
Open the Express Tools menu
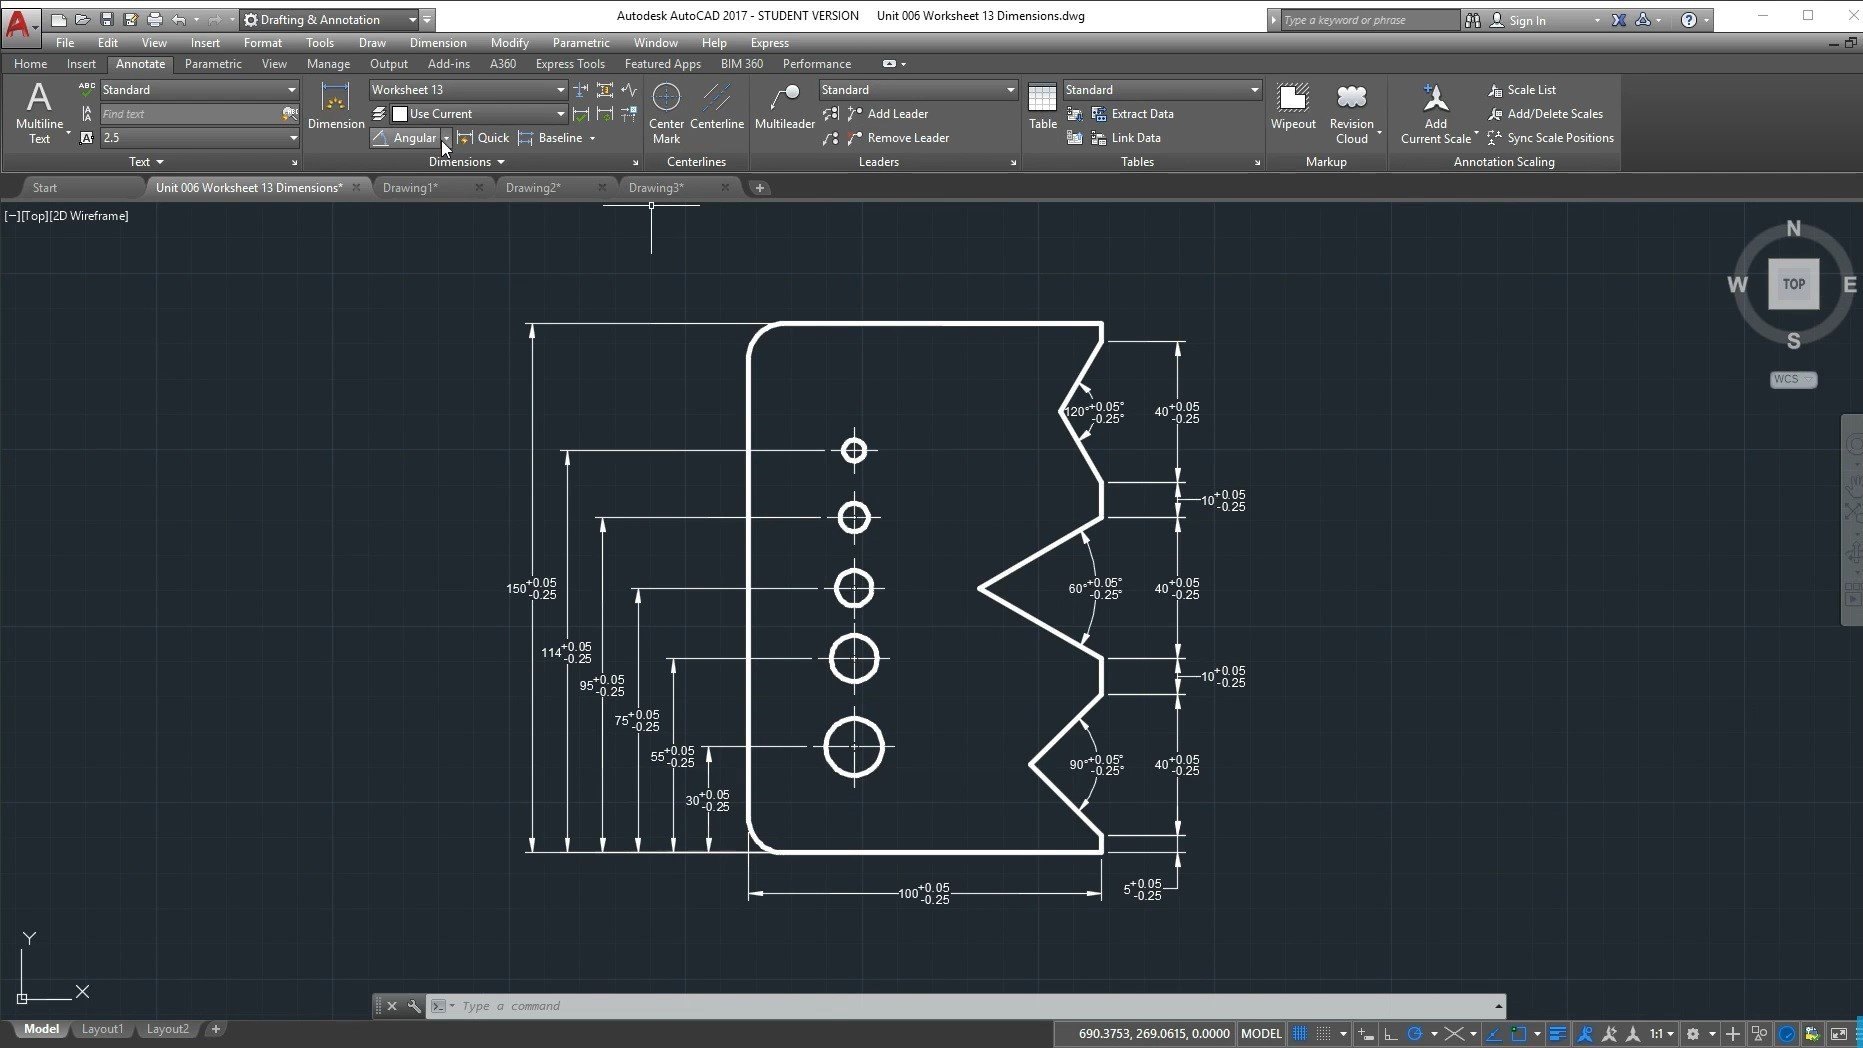click(x=570, y=63)
